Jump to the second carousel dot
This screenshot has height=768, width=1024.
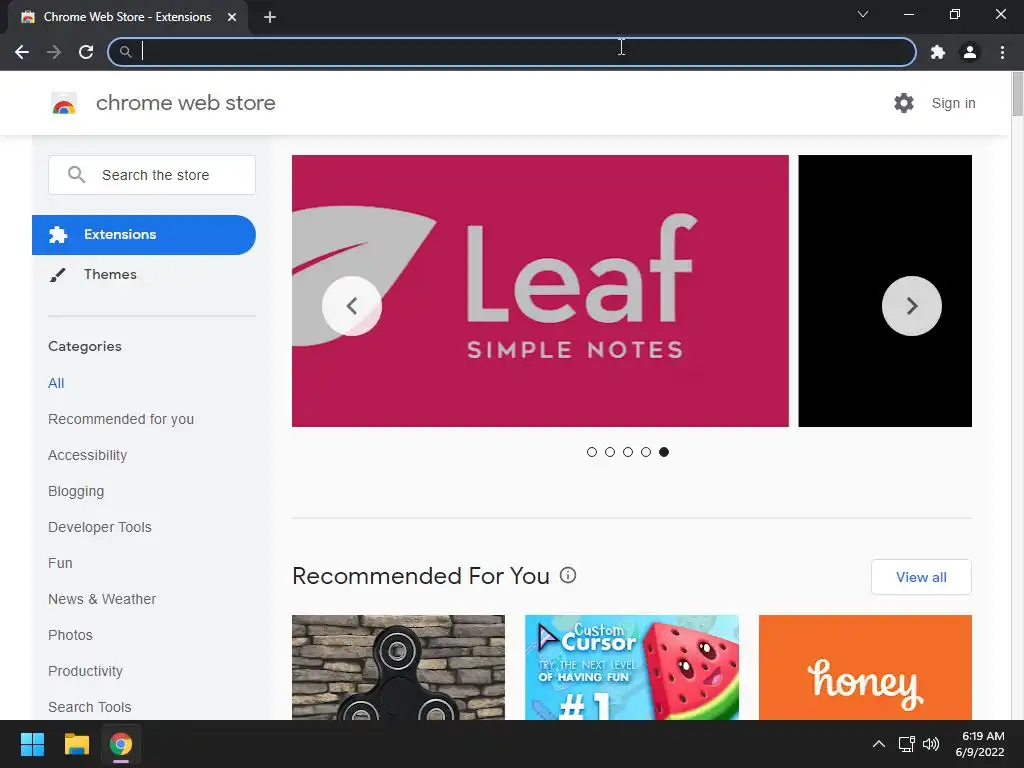[x=610, y=452]
